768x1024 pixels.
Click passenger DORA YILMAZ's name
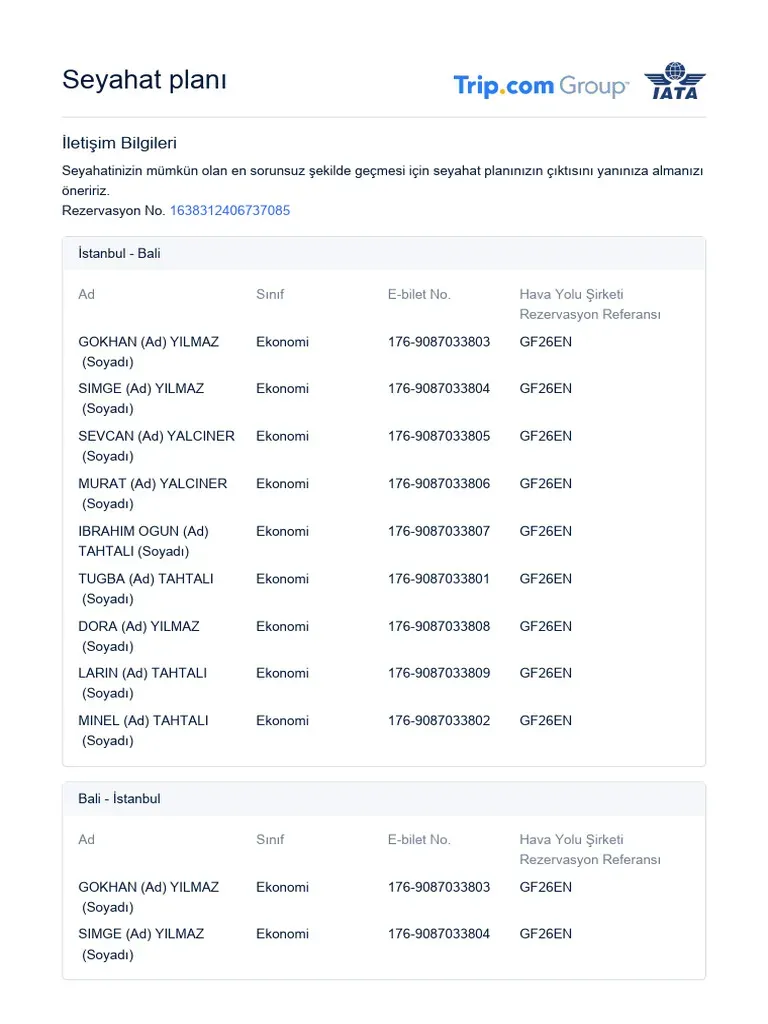pos(138,626)
